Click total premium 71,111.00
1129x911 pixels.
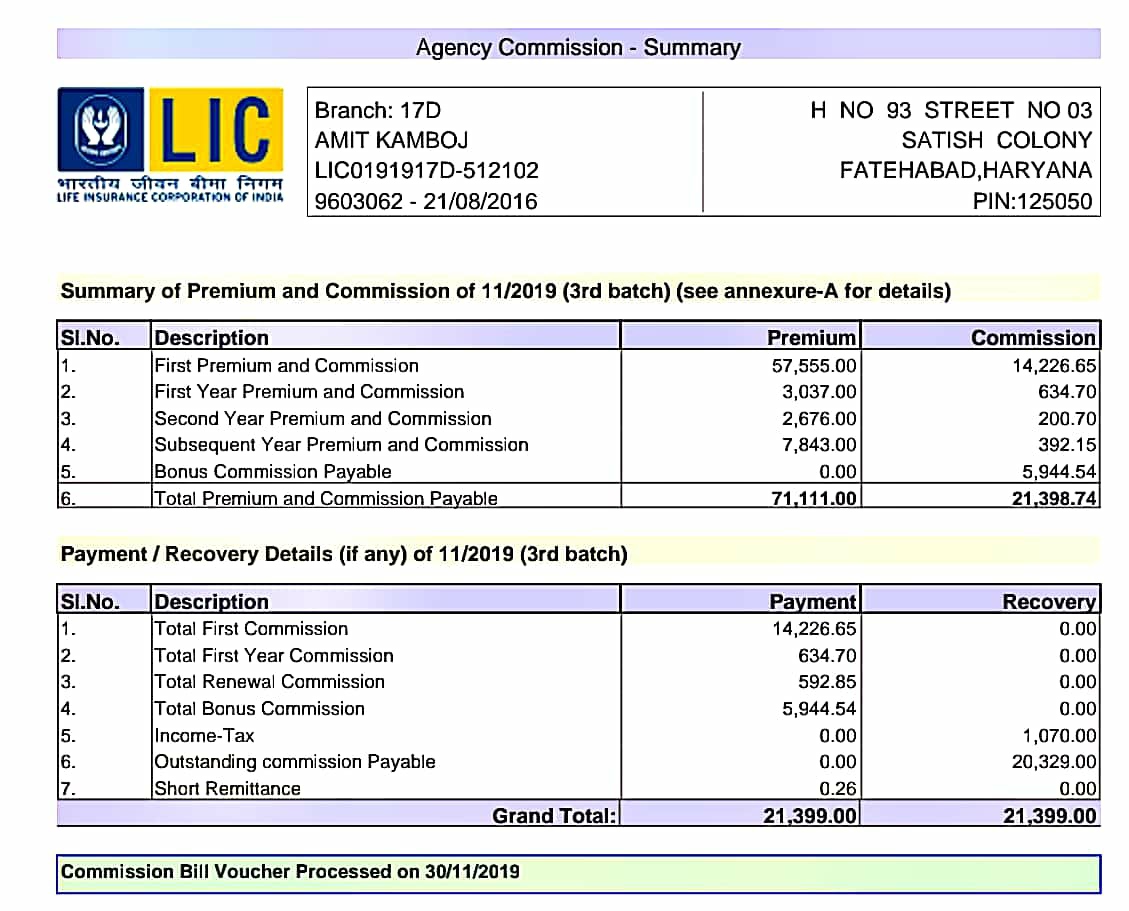(x=814, y=498)
